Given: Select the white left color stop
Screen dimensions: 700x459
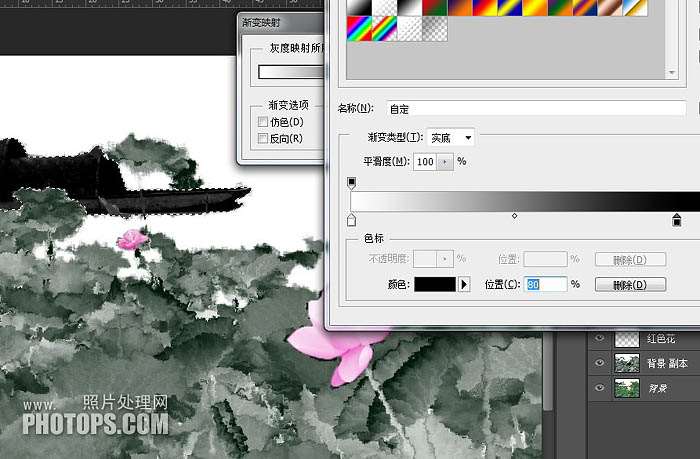Looking at the screenshot, I should pos(351,220).
